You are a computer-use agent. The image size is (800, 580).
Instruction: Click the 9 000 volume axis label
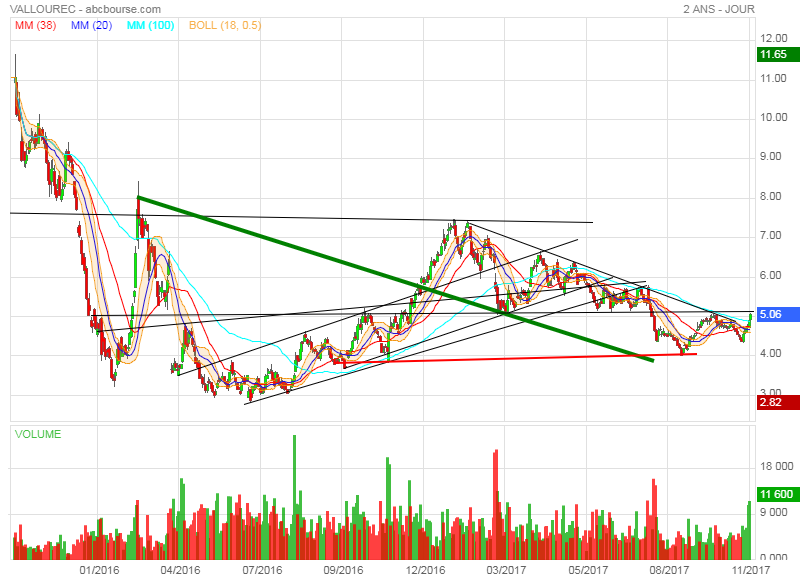773,513
